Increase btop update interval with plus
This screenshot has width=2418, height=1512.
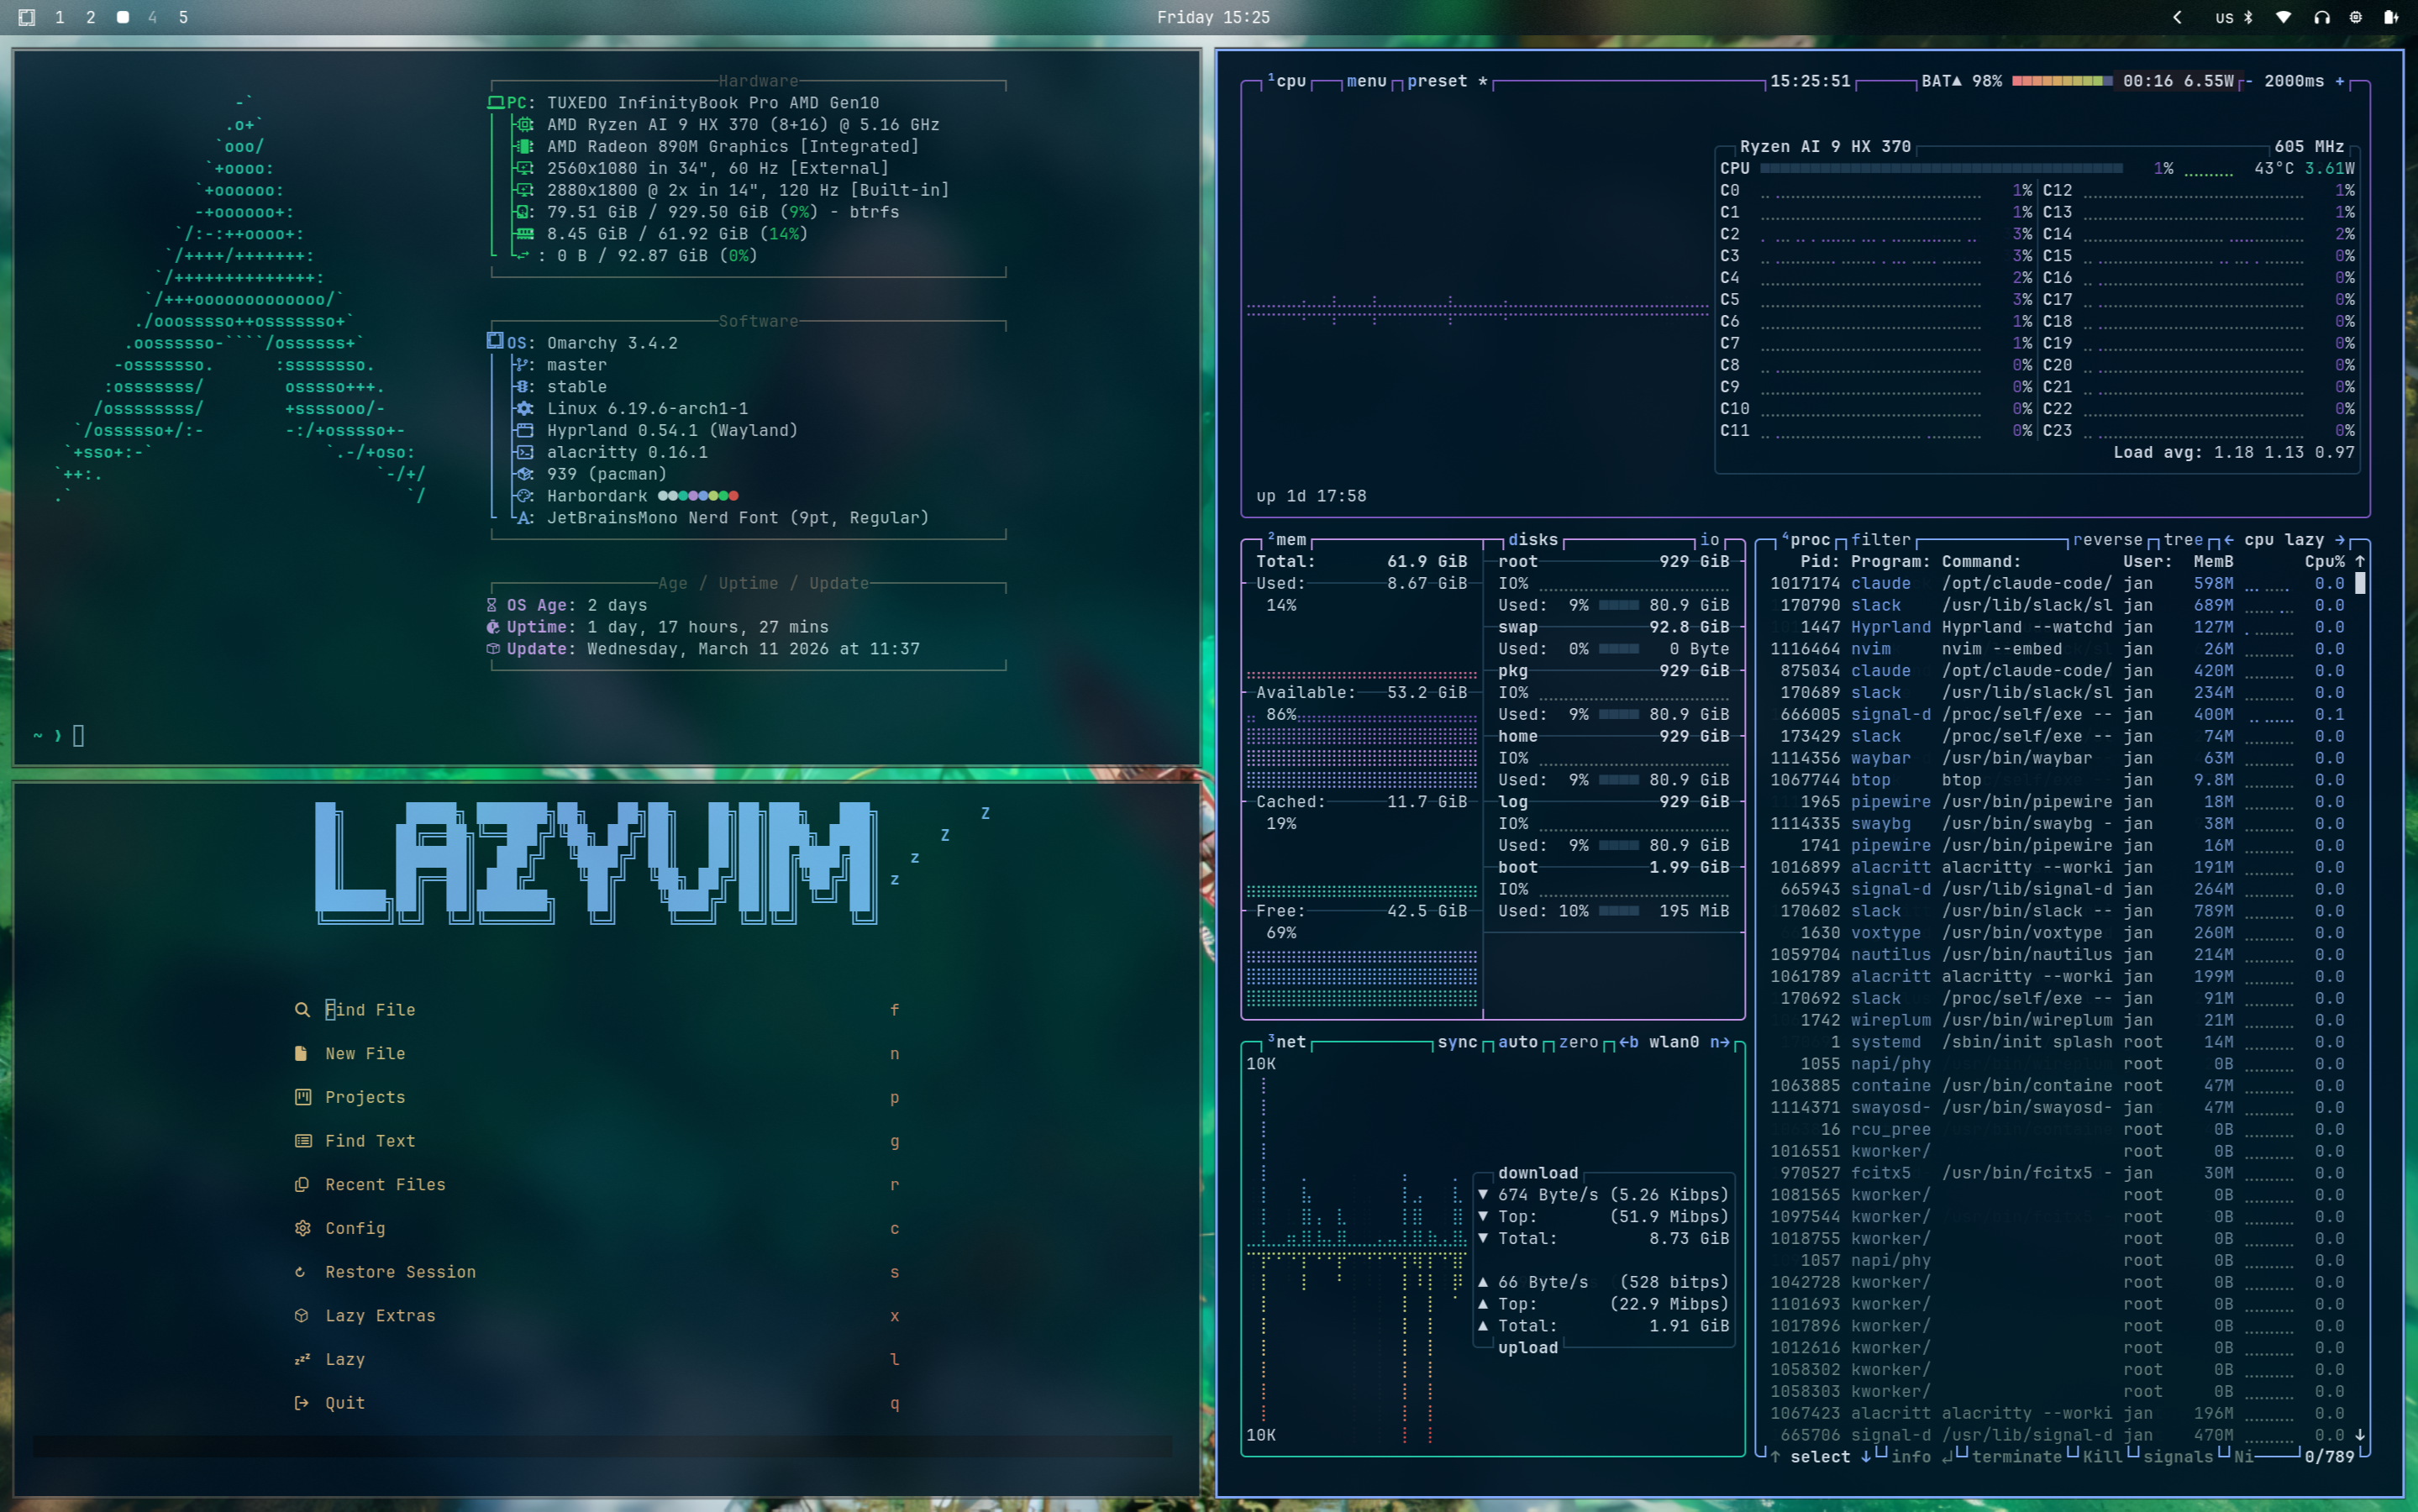tap(2340, 81)
